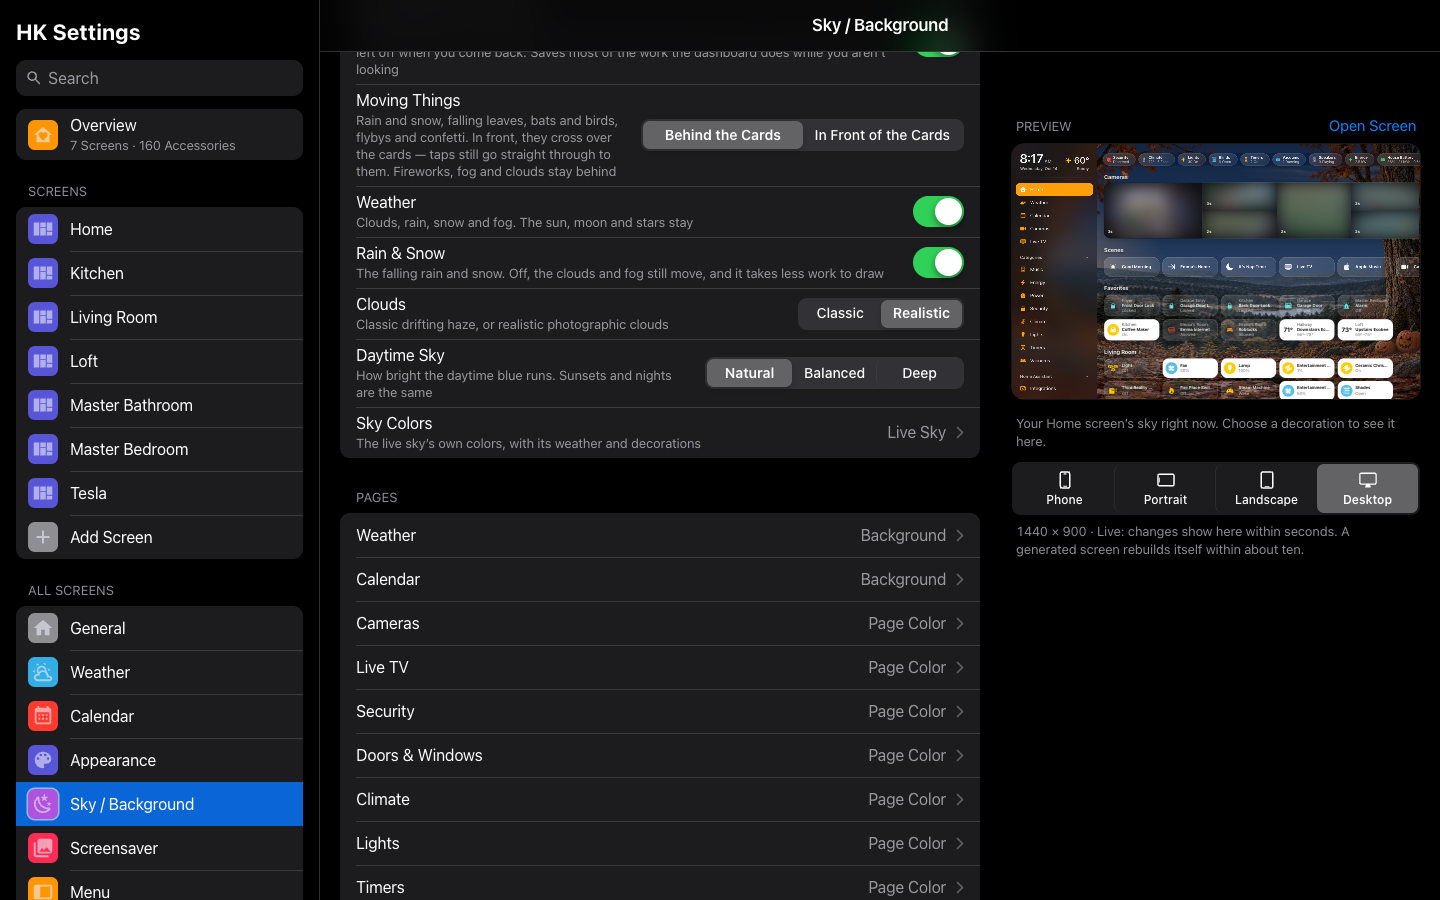Switch preview to Desktop tab

pos(1367,488)
